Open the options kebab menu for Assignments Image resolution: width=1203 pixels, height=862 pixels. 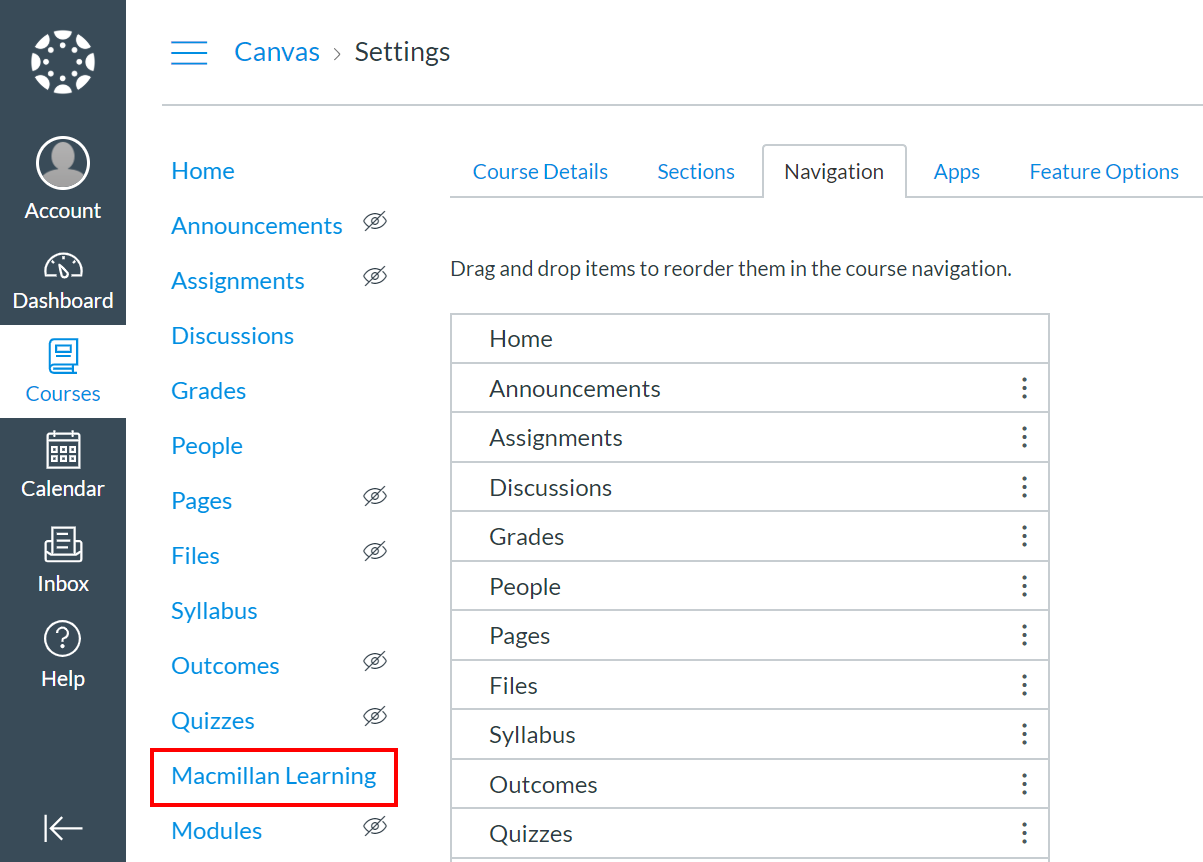(1024, 437)
